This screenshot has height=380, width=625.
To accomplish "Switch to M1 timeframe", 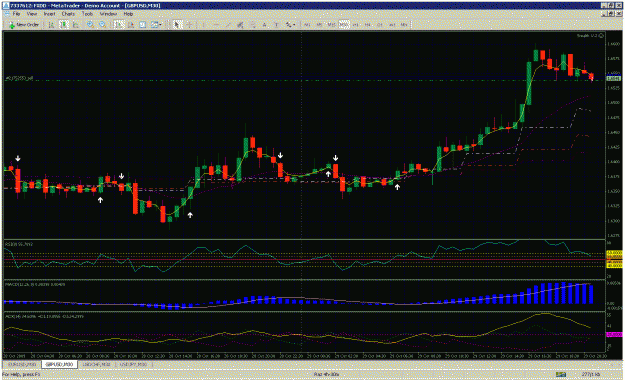I will [307, 25].
